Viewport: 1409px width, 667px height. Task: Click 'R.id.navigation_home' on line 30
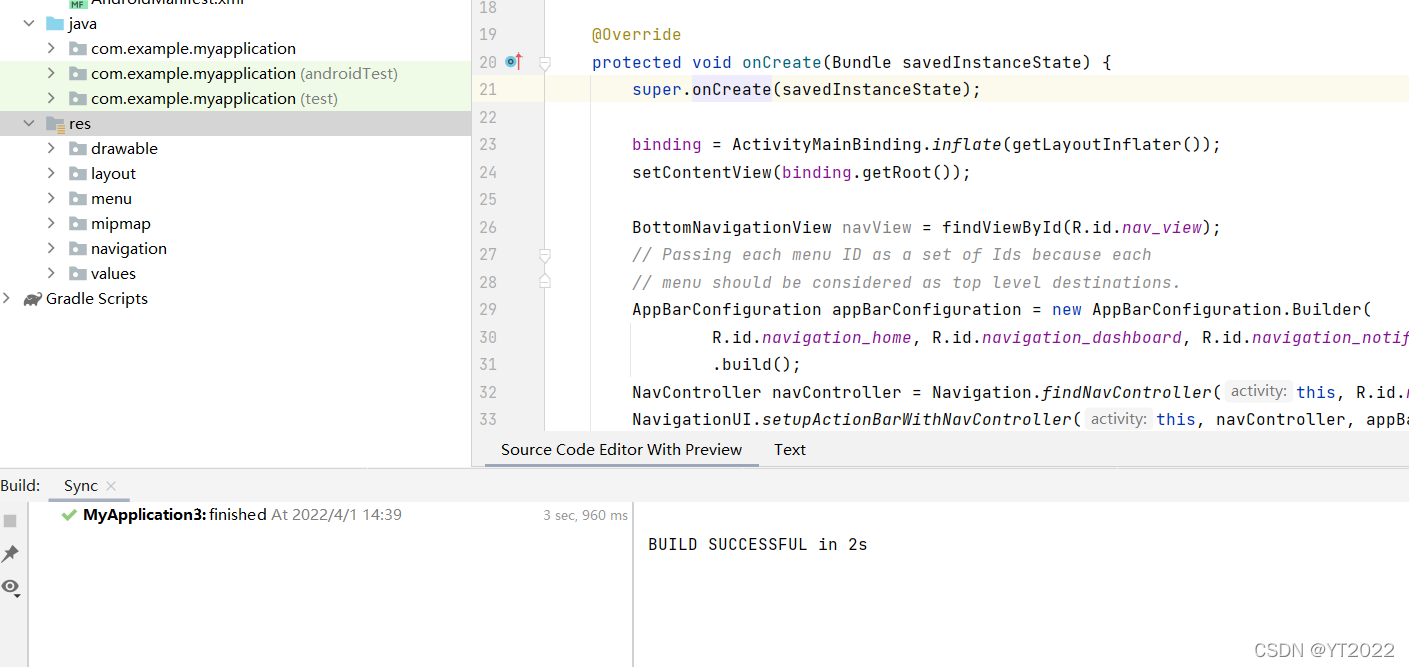[x=812, y=337]
